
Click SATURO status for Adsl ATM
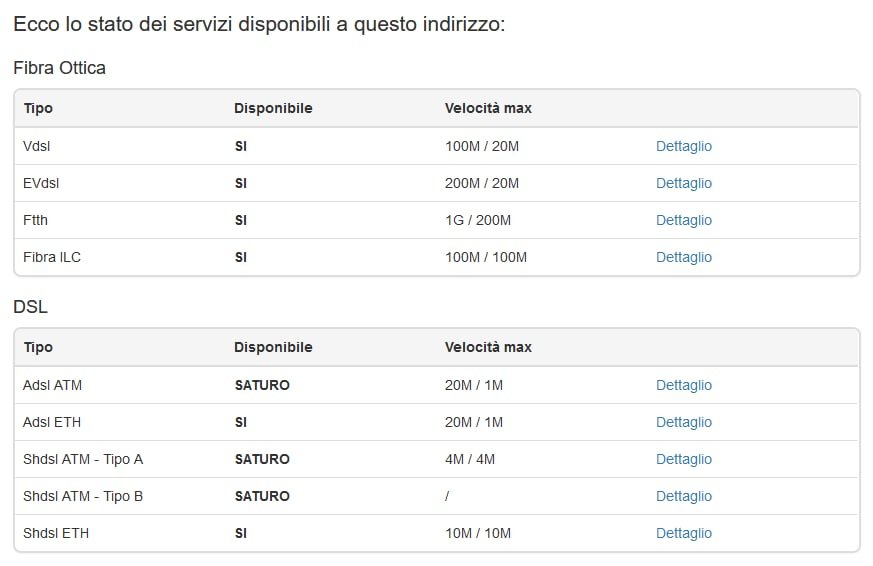click(262, 385)
